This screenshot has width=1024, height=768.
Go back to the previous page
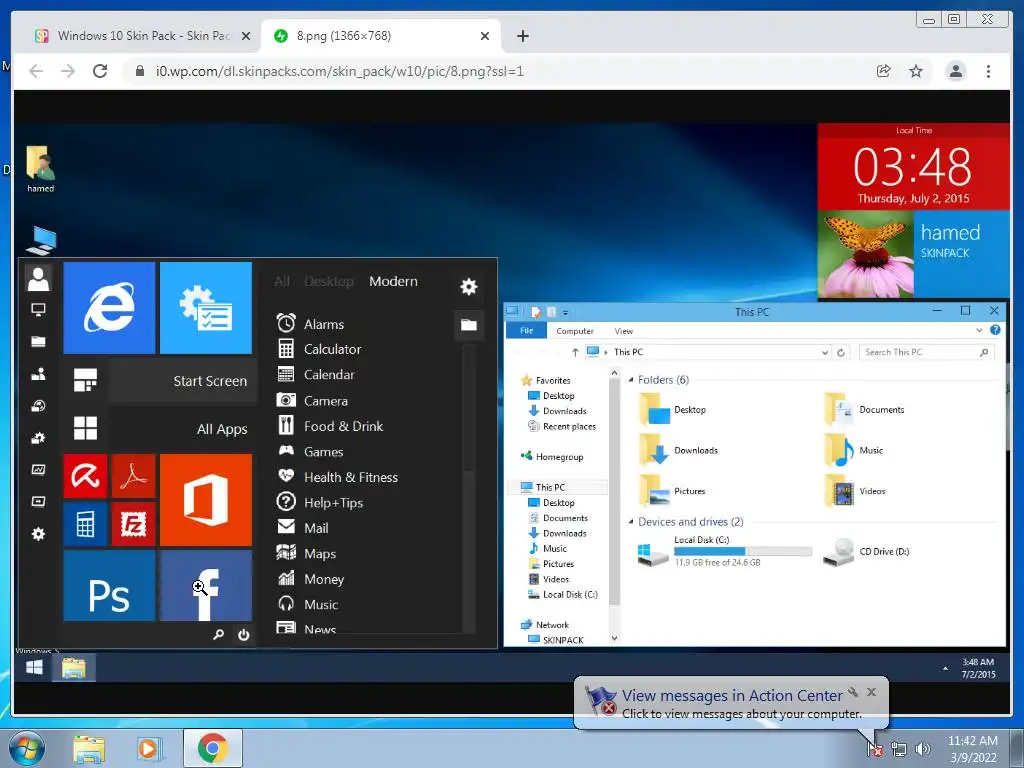pos(36,71)
